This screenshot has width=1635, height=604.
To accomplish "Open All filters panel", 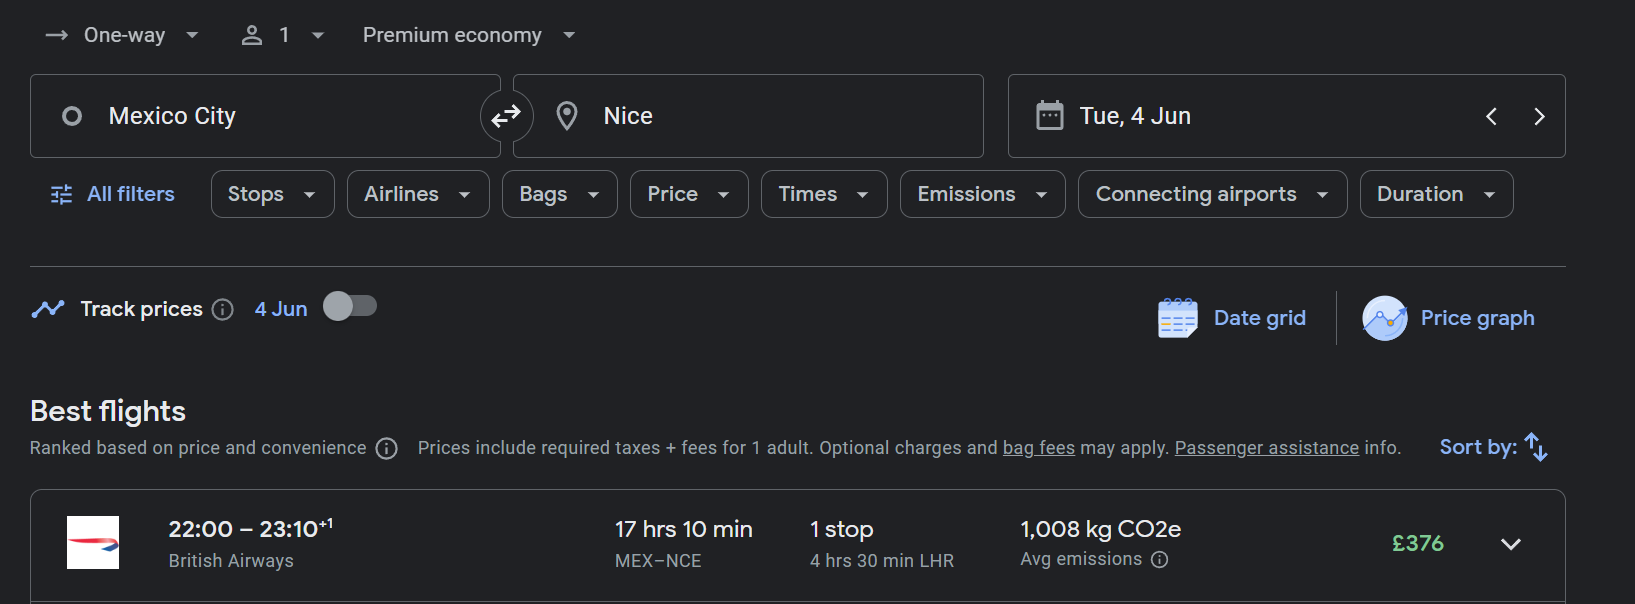I will click(113, 194).
